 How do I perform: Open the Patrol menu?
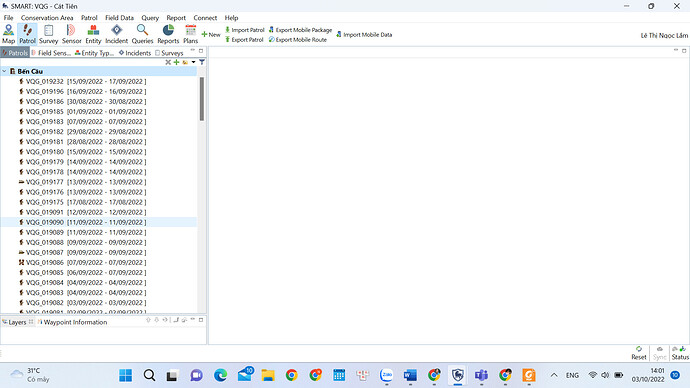(89, 18)
